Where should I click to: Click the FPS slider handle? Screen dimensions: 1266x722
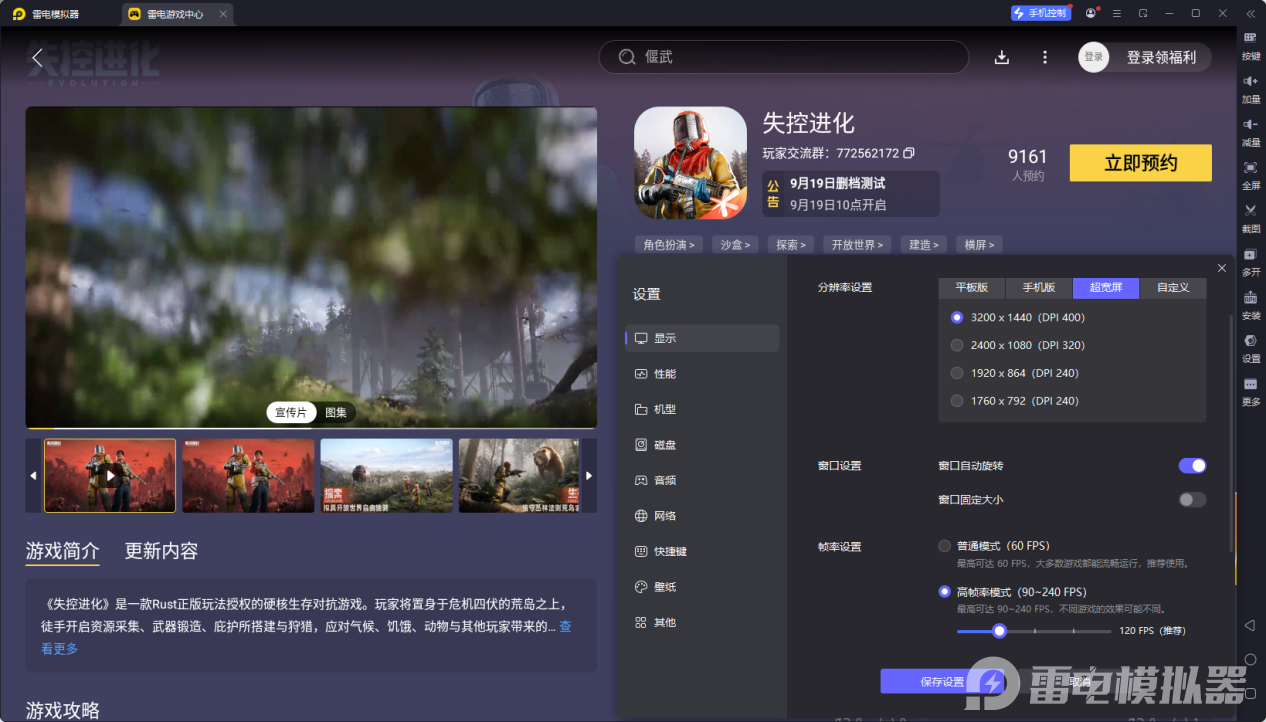point(998,631)
